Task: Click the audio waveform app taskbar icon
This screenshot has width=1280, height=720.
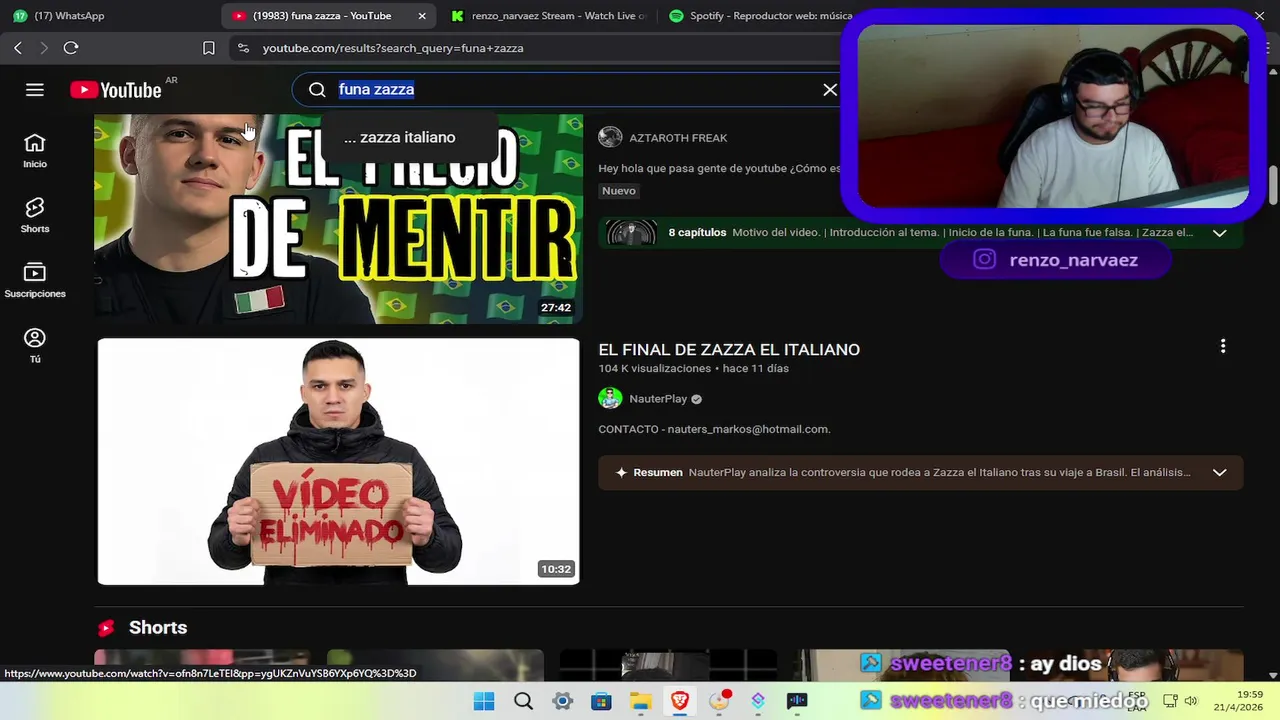Action: coord(797,701)
